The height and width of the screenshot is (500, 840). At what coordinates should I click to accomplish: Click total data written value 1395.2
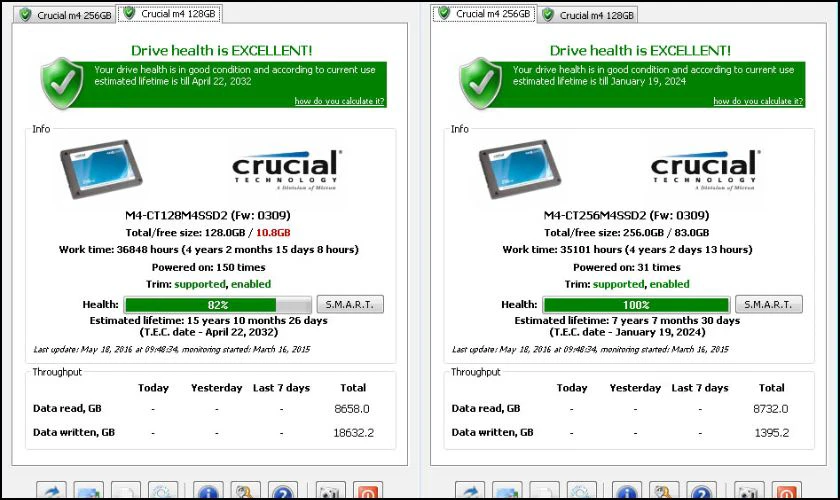[771, 433]
